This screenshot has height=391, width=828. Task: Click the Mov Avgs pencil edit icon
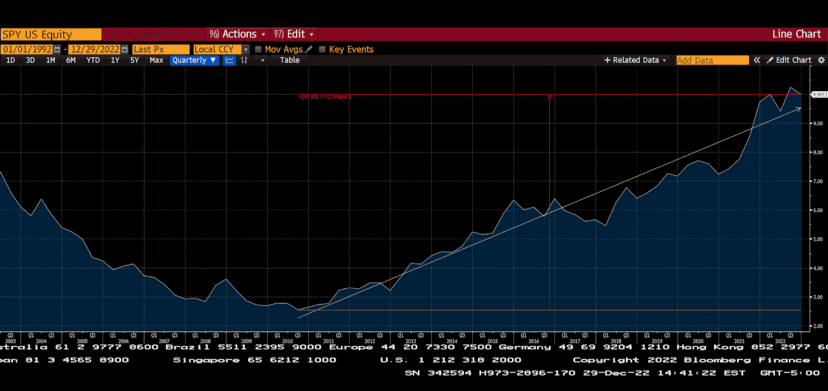[x=308, y=49]
